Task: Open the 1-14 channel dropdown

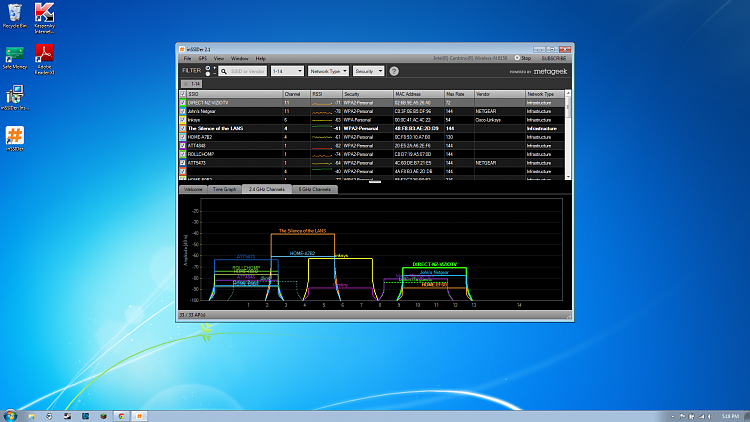Action: (x=287, y=71)
